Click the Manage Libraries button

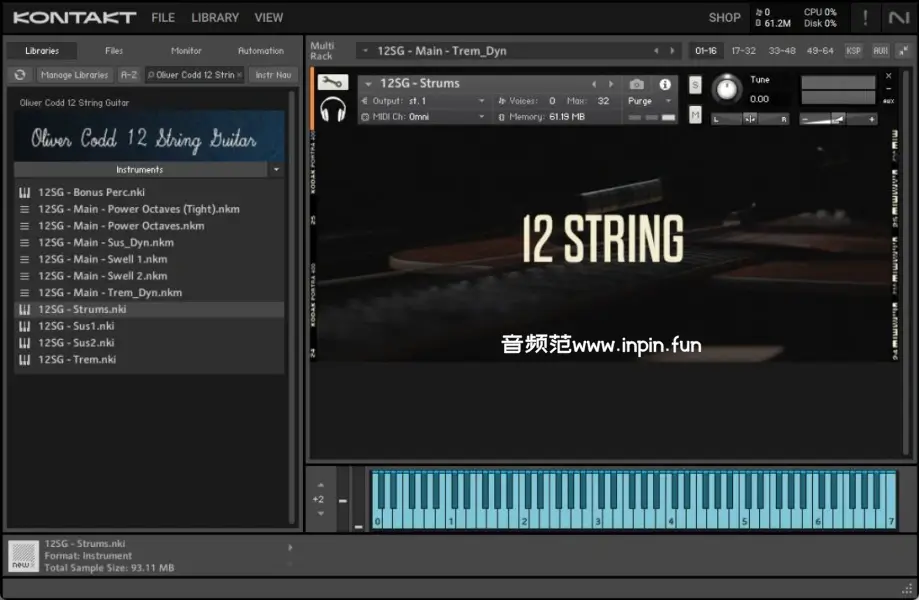(74, 75)
